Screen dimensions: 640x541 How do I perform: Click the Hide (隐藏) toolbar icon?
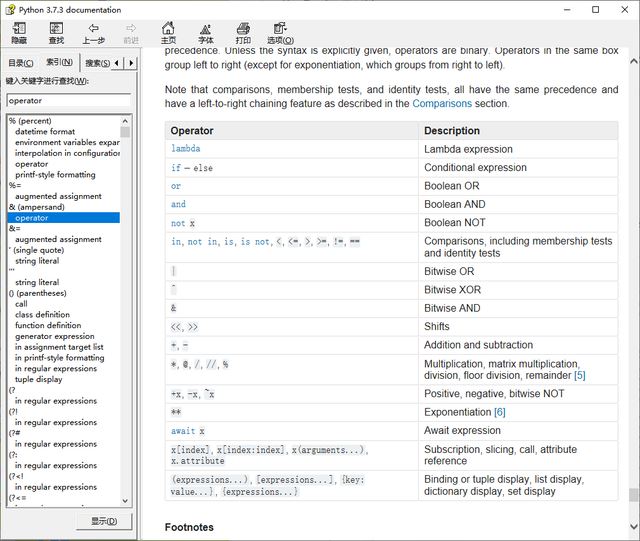(19, 33)
